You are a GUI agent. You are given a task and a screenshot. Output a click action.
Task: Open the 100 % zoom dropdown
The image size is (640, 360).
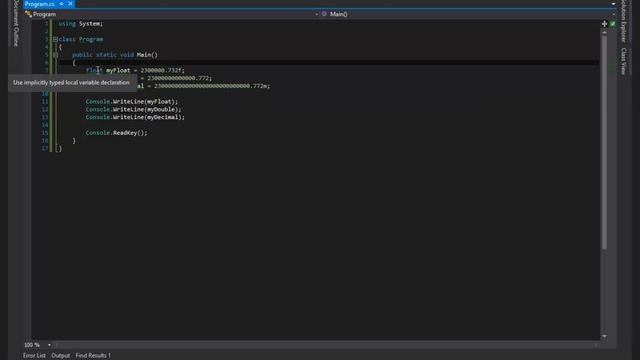pos(49,345)
